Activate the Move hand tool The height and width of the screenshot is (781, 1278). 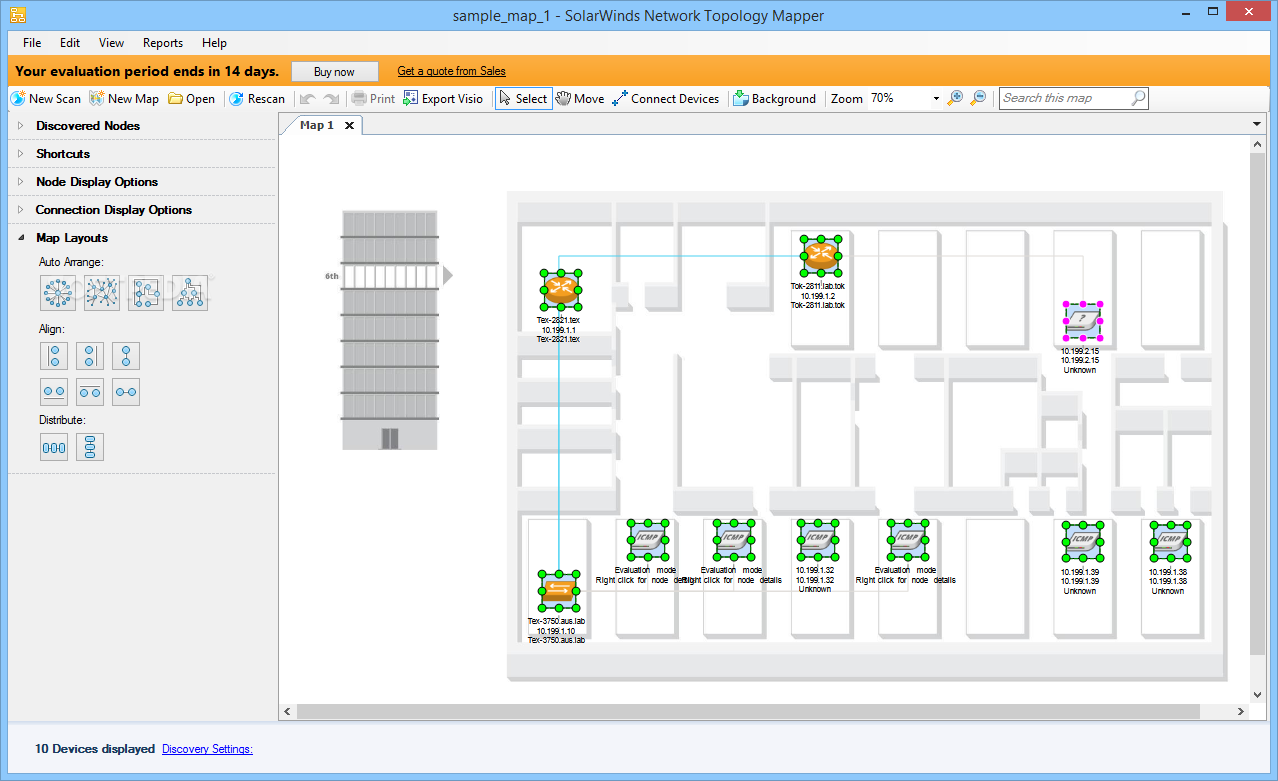tap(580, 99)
